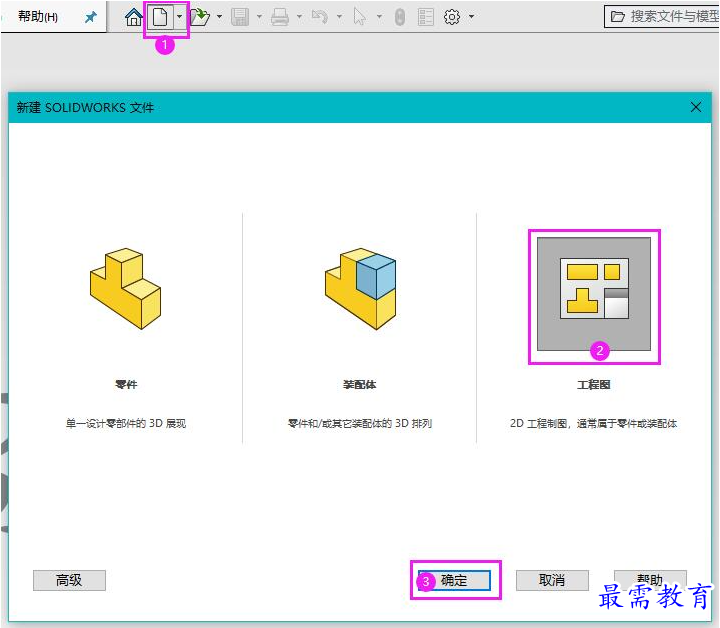This screenshot has height=628, width=720.
Task: Click the New document icon
Action: 160,17
